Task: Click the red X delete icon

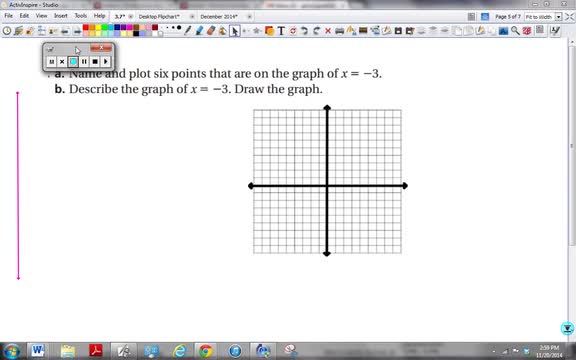Action: click(x=328, y=31)
